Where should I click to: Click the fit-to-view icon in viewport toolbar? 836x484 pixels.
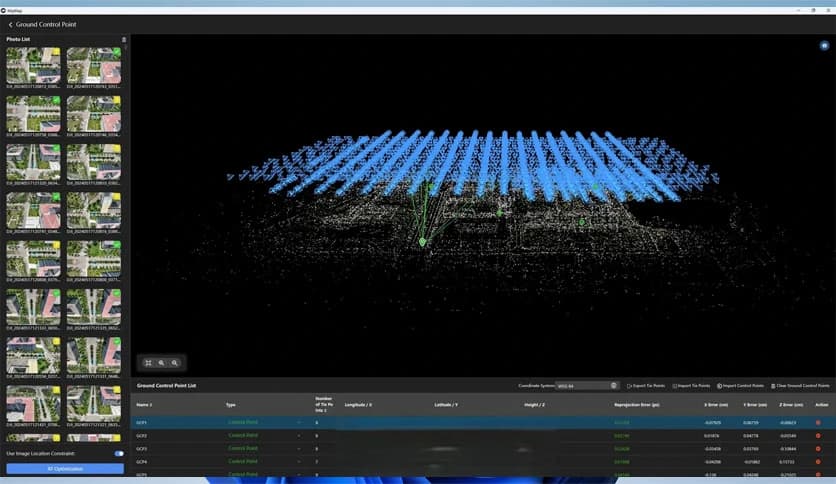click(x=148, y=363)
